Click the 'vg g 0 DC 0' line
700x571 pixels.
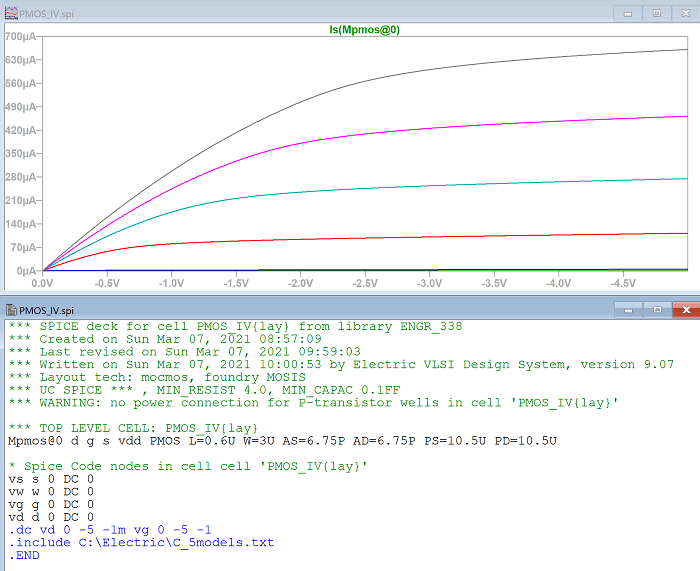[x=50, y=505]
